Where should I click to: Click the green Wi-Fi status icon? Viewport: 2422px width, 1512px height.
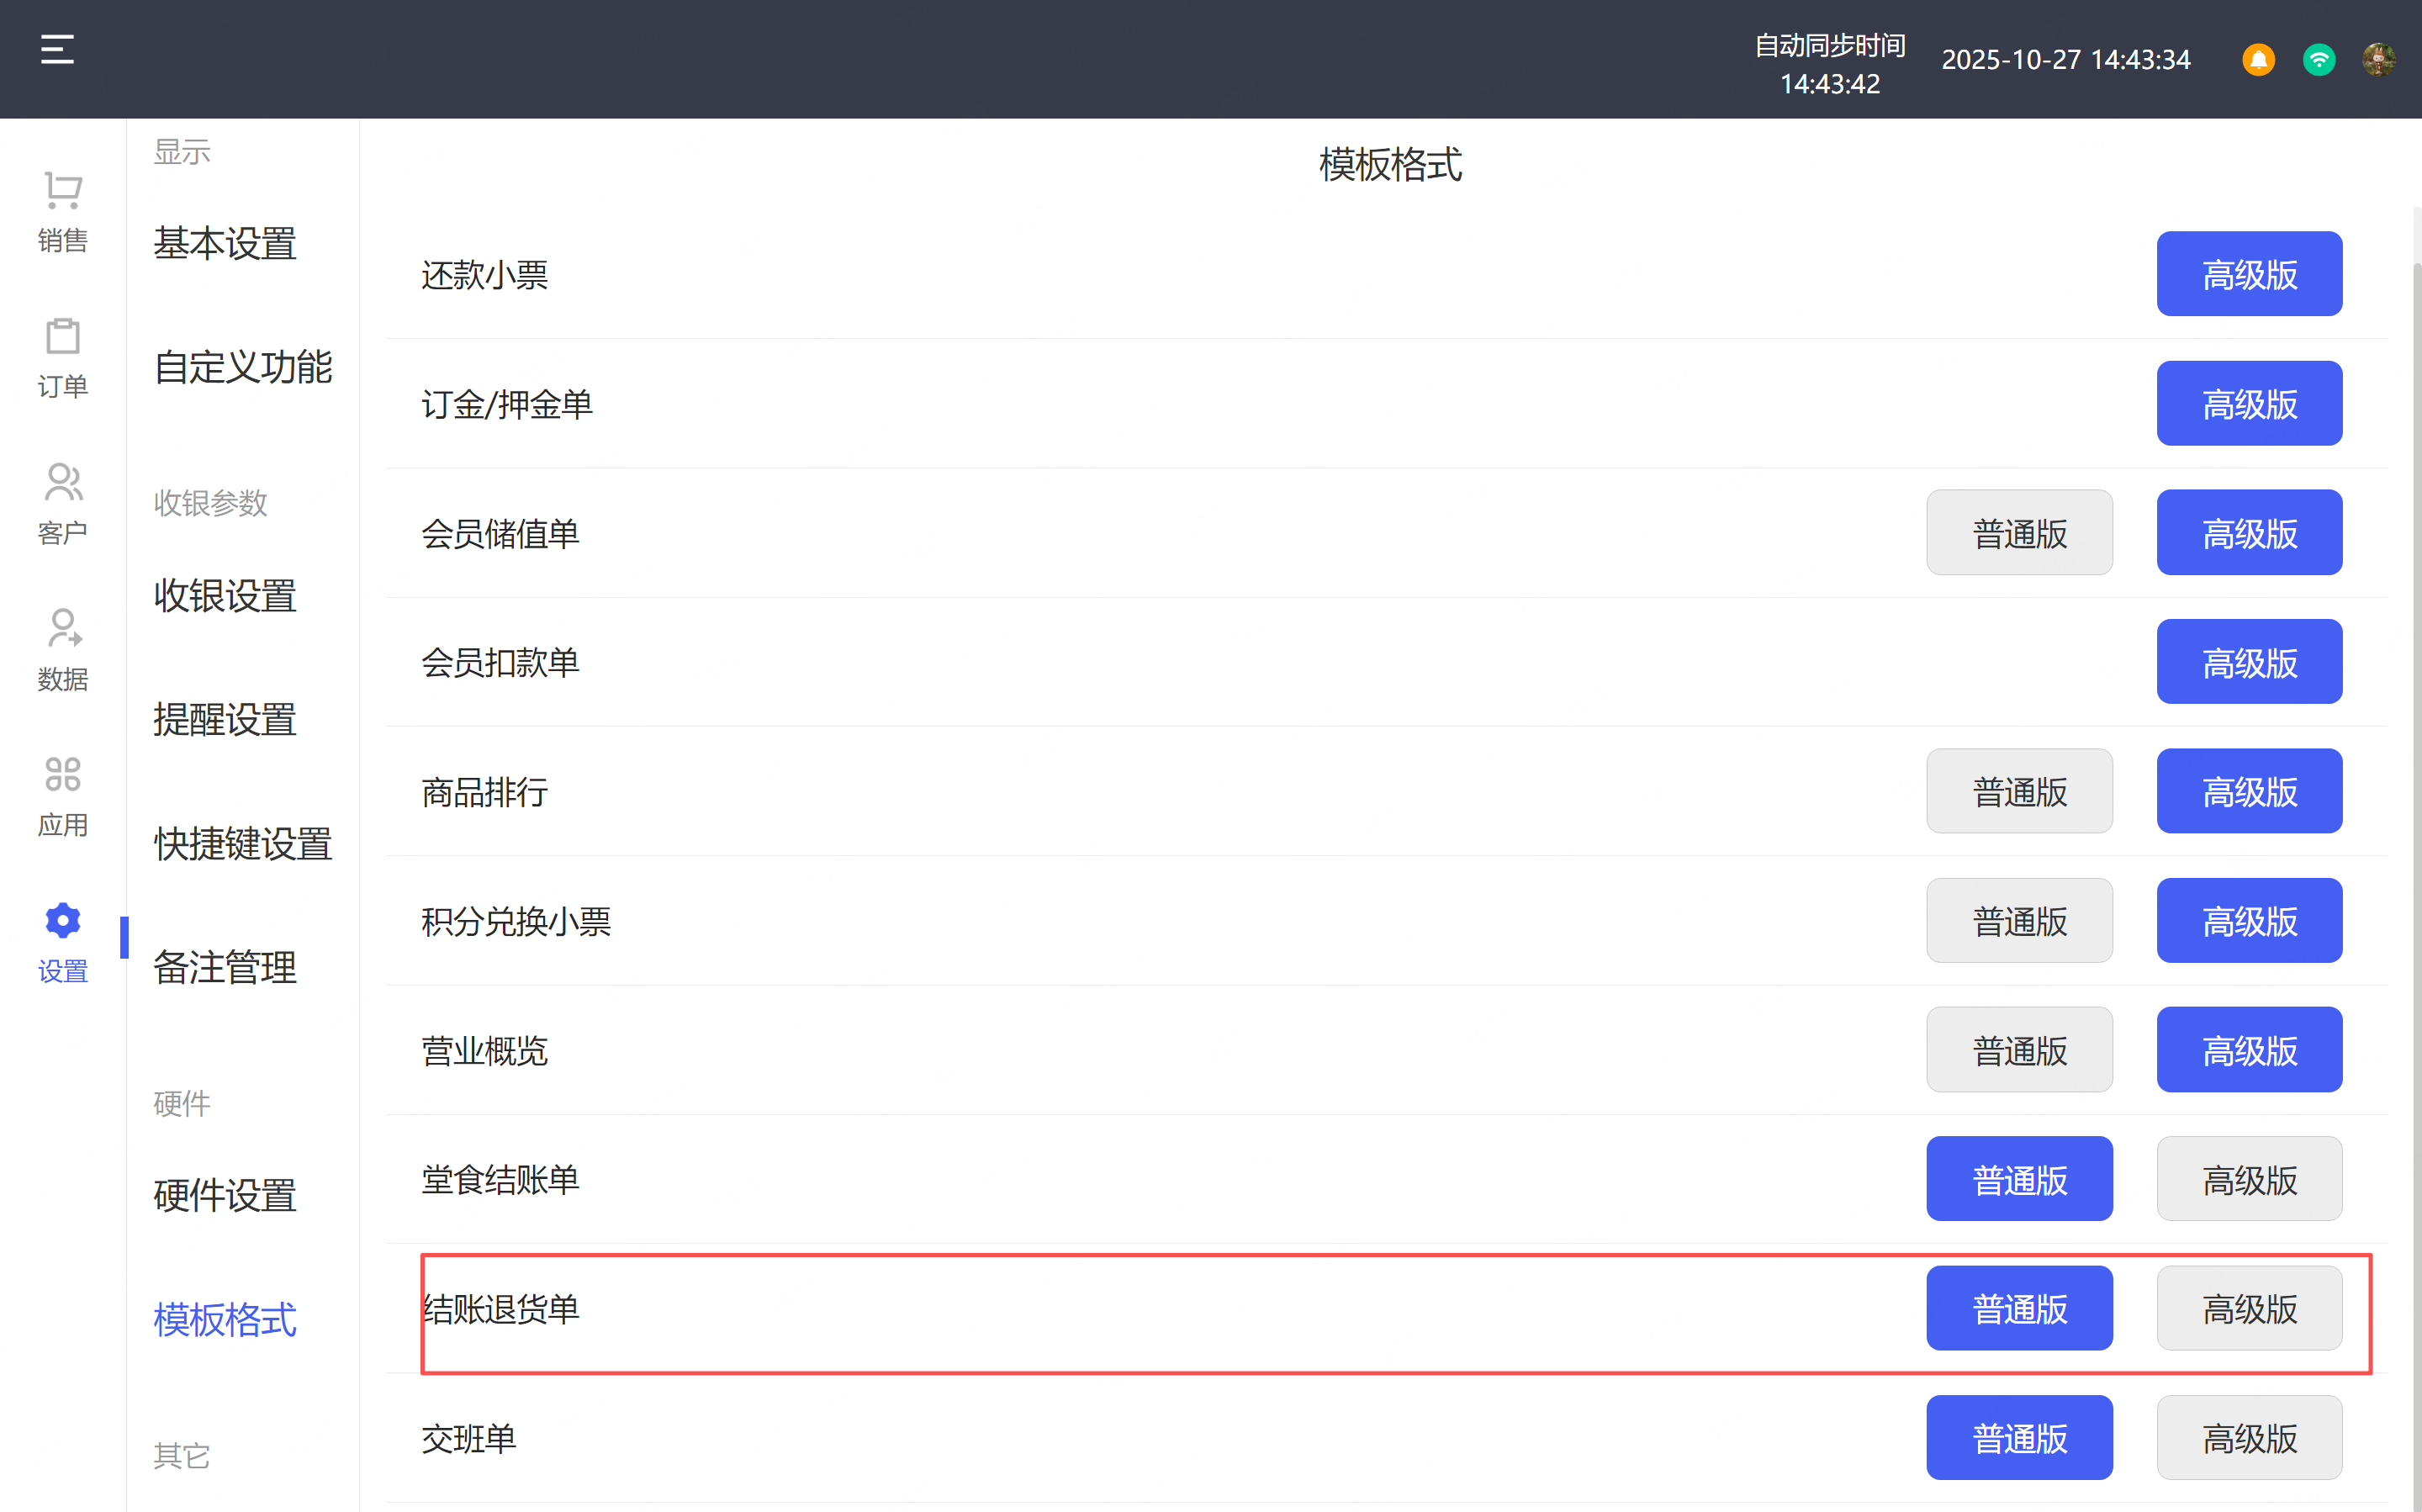(2318, 60)
